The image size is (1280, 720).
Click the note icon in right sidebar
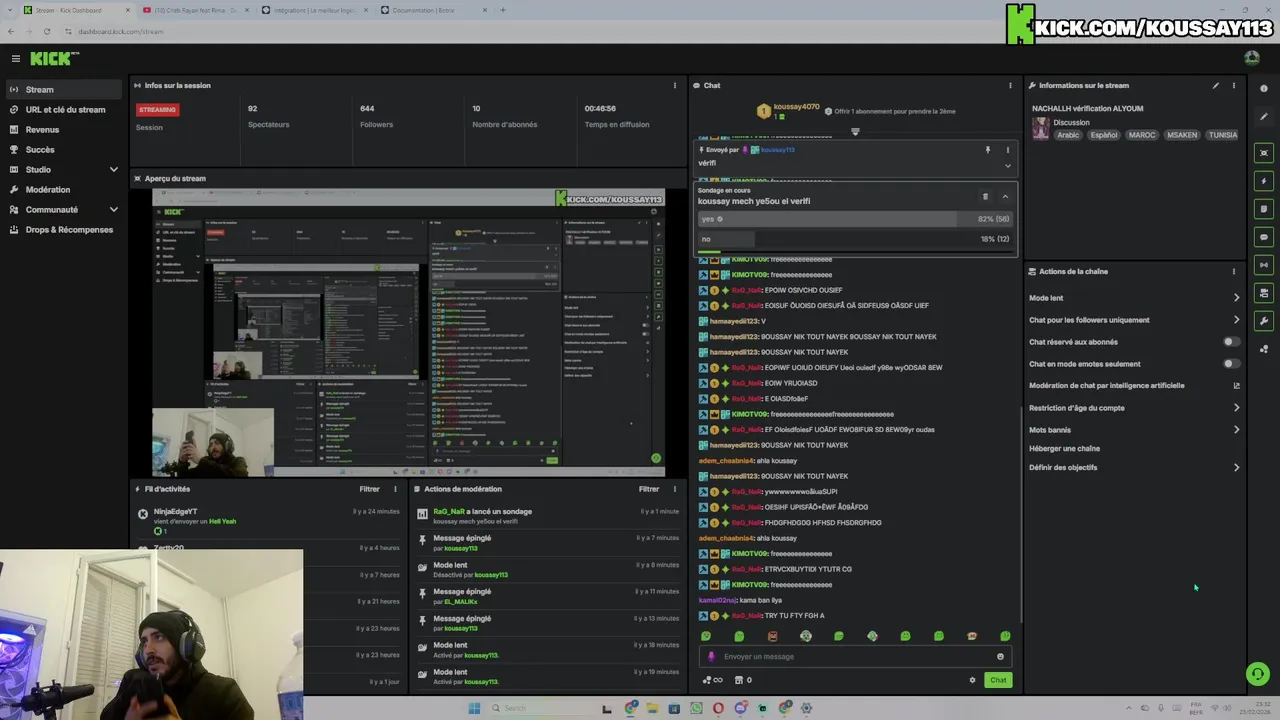tap(1264, 209)
